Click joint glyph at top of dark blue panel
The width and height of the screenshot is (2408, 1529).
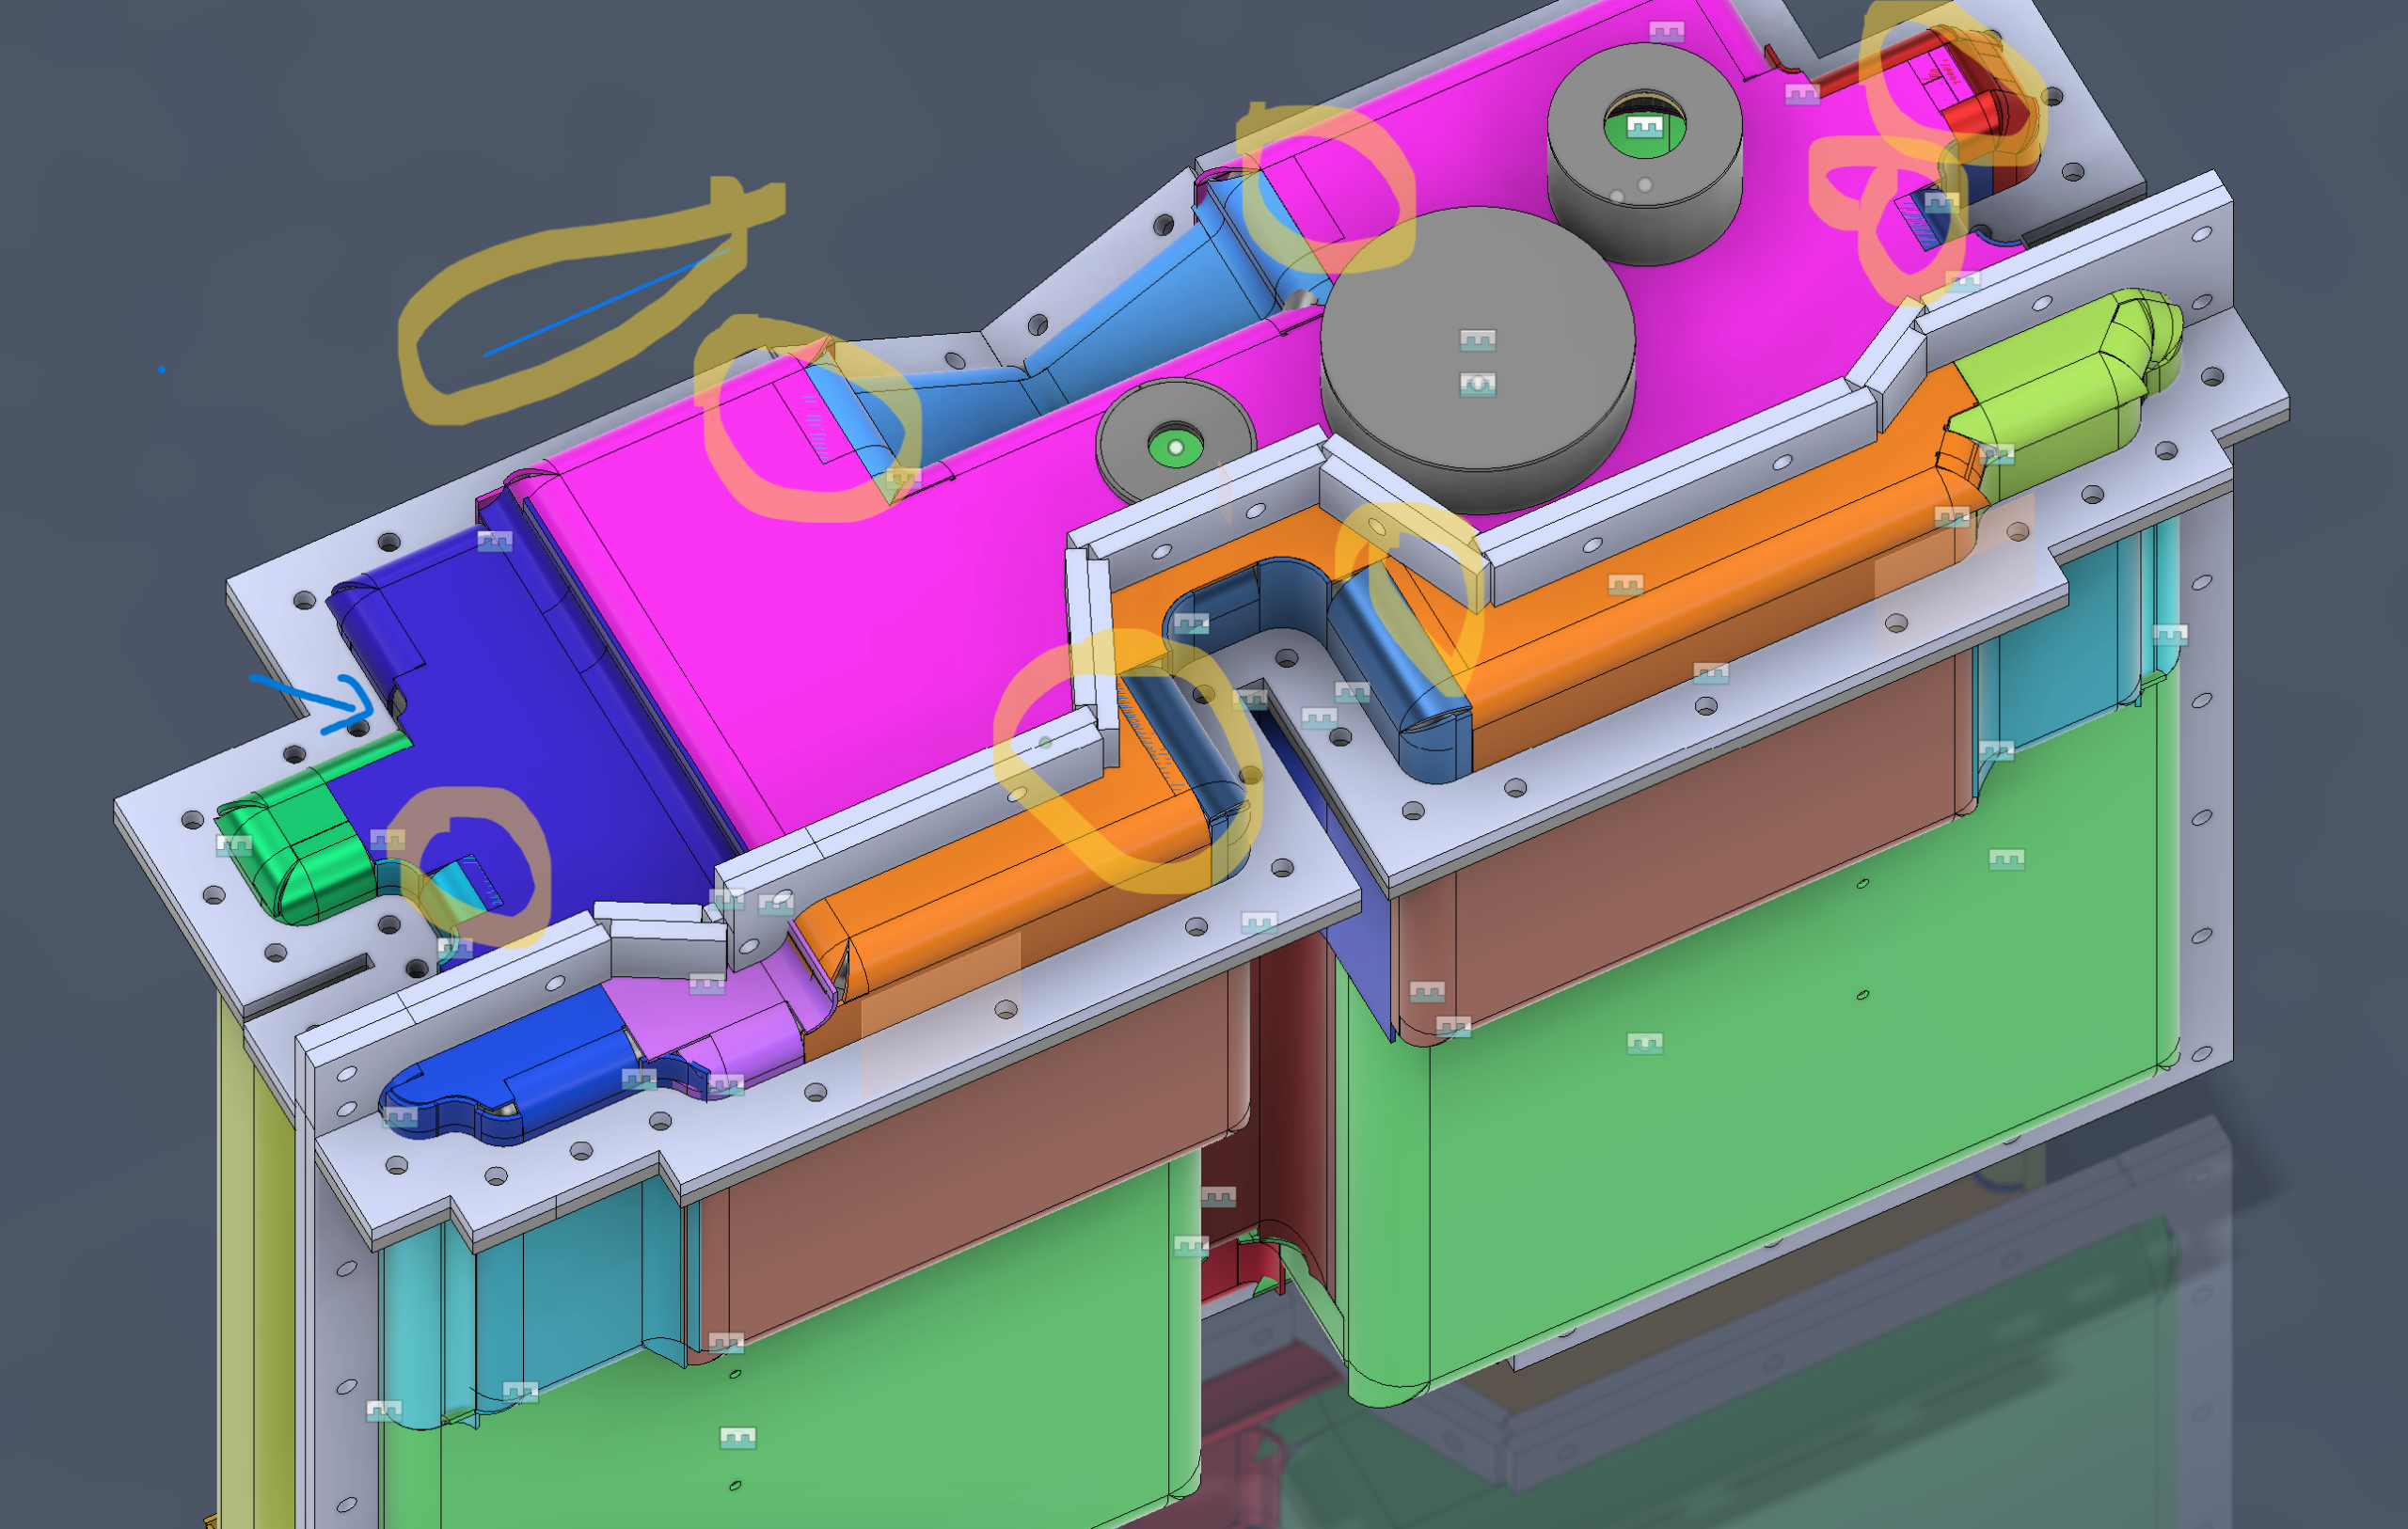click(x=495, y=541)
